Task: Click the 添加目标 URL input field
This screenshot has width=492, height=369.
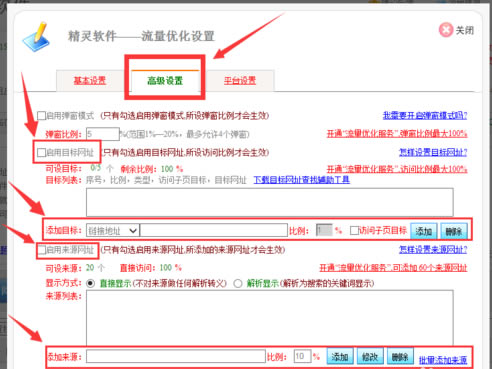Action: coord(214,230)
